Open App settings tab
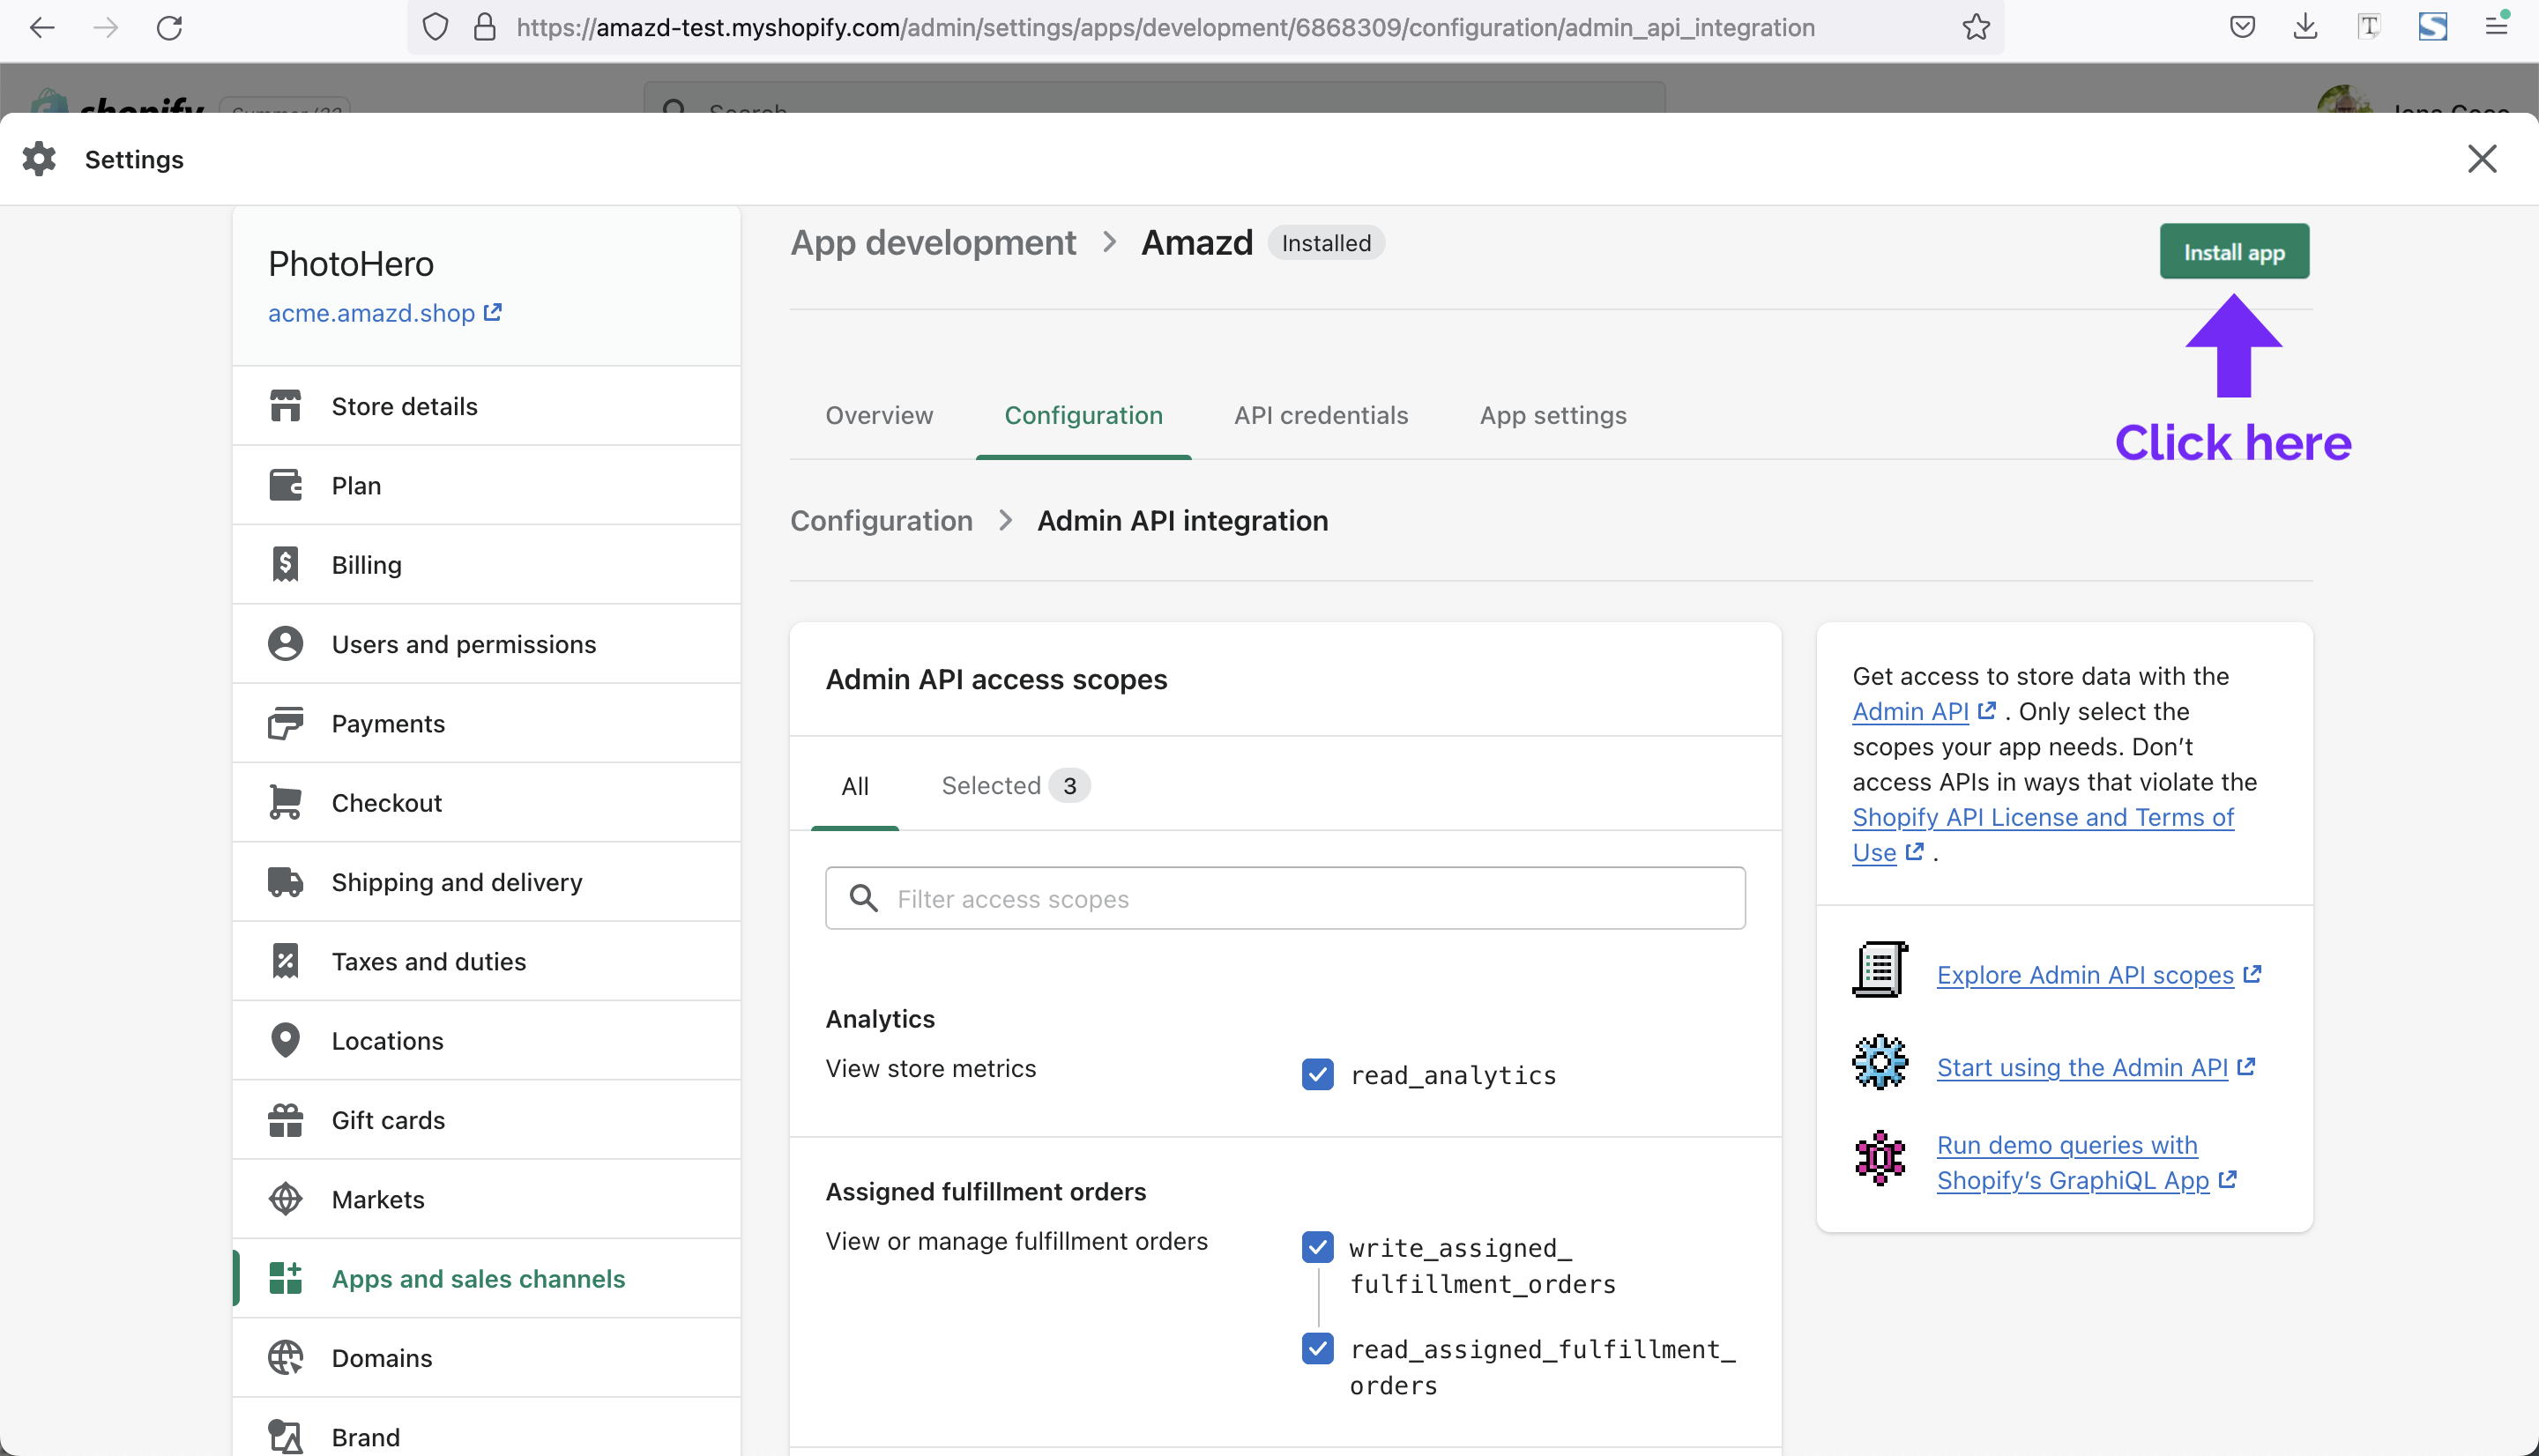Screen dimensions: 2539x1456 pyautogui.click(x=1552, y=415)
